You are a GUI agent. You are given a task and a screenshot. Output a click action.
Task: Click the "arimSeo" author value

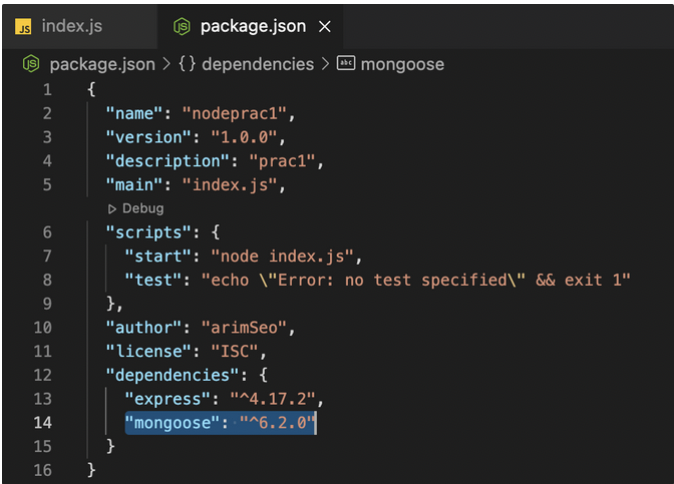(x=244, y=328)
